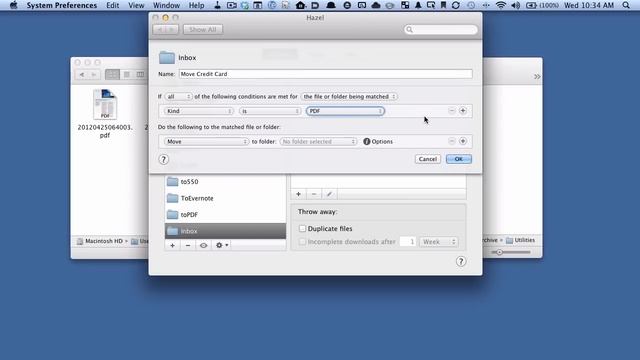
Task: Click the volume icon in the menu bar
Action: pos(516,5)
